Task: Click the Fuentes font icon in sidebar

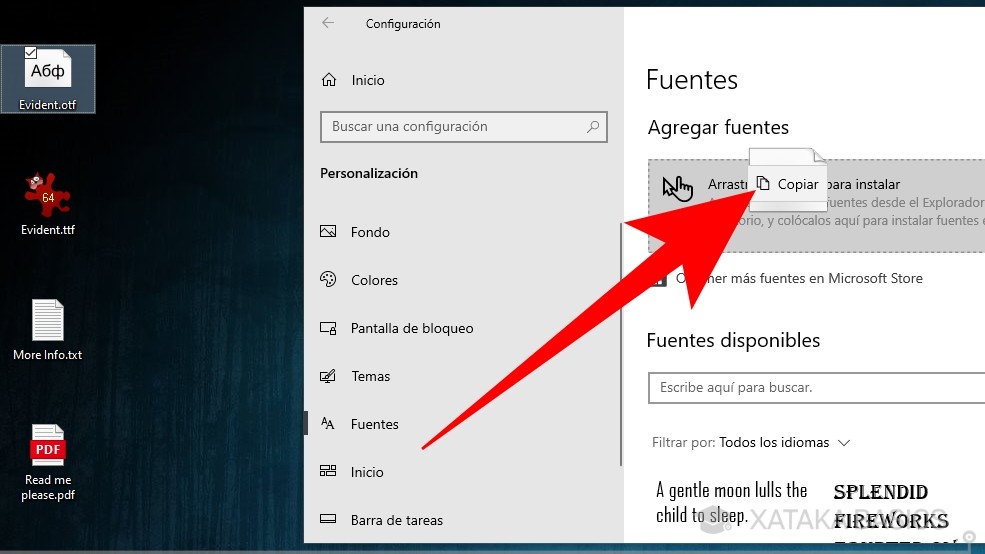Action: [328, 423]
